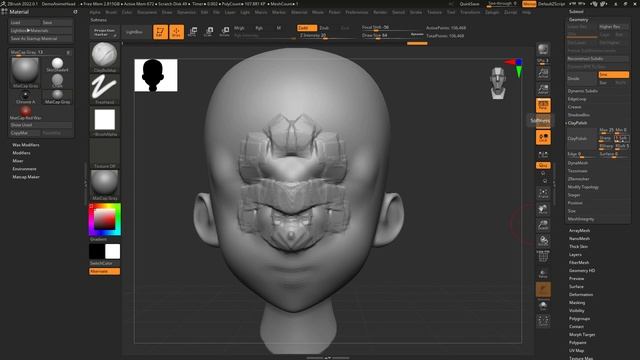This screenshot has width=640, height=360.
Task: Toggle the Mrgb channel
Action: point(239,28)
